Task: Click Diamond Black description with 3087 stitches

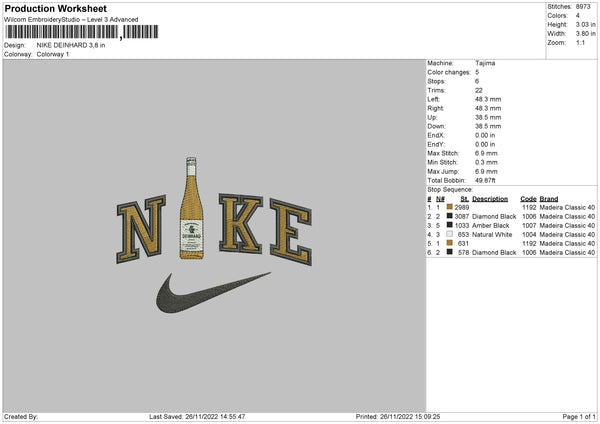Action: click(x=494, y=217)
